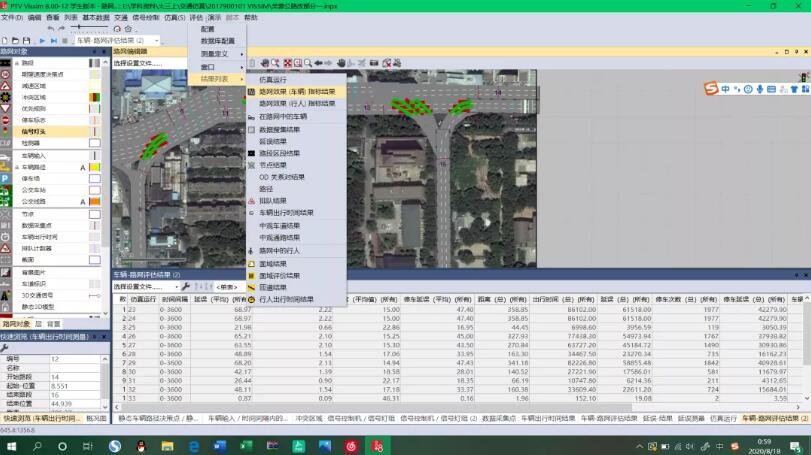The width and height of the screenshot is (811, 455).
Task: Click the parking lot P icon
Action: click(5, 178)
